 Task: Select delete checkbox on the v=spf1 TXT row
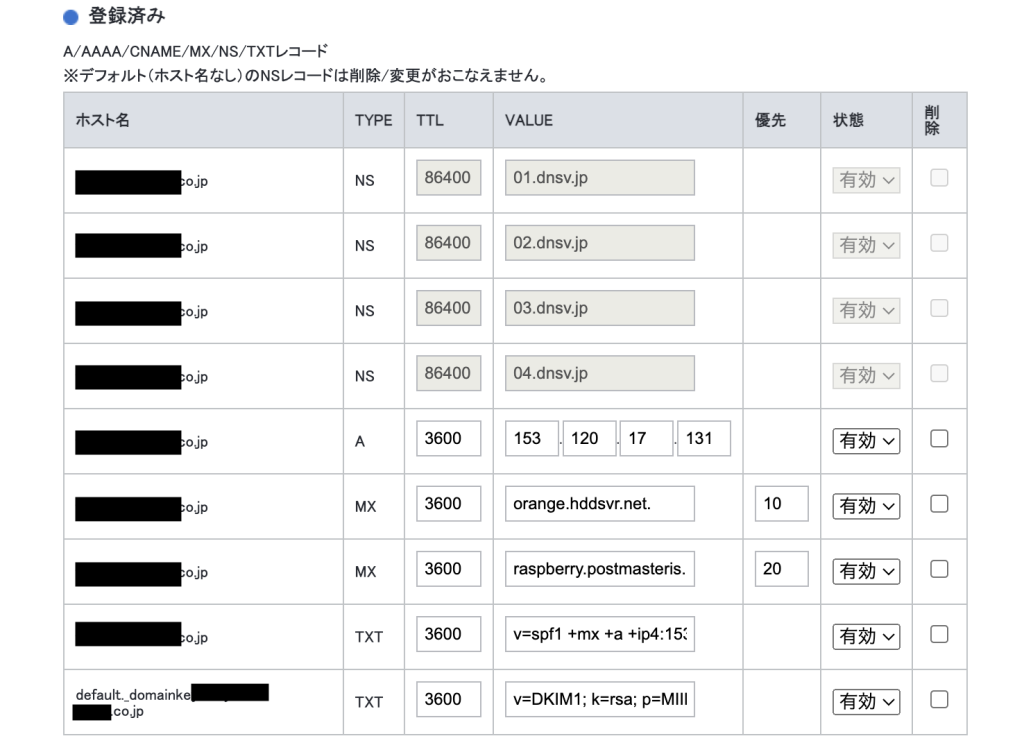click(939, 635)
